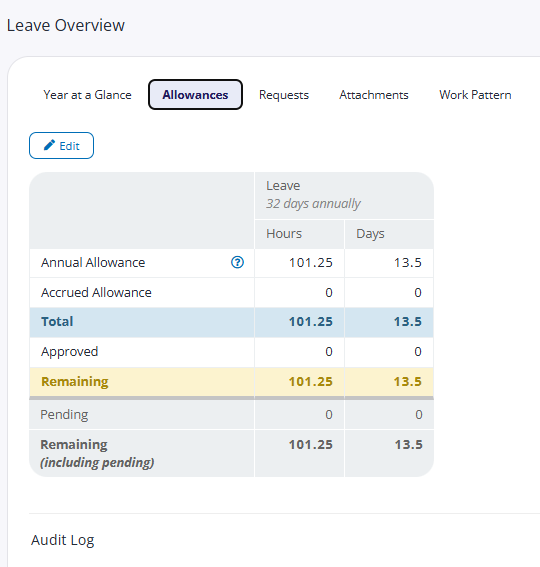This screenshot has width=540, height=567.
Task: Select the Allowances tab
Action: (195, 95)
